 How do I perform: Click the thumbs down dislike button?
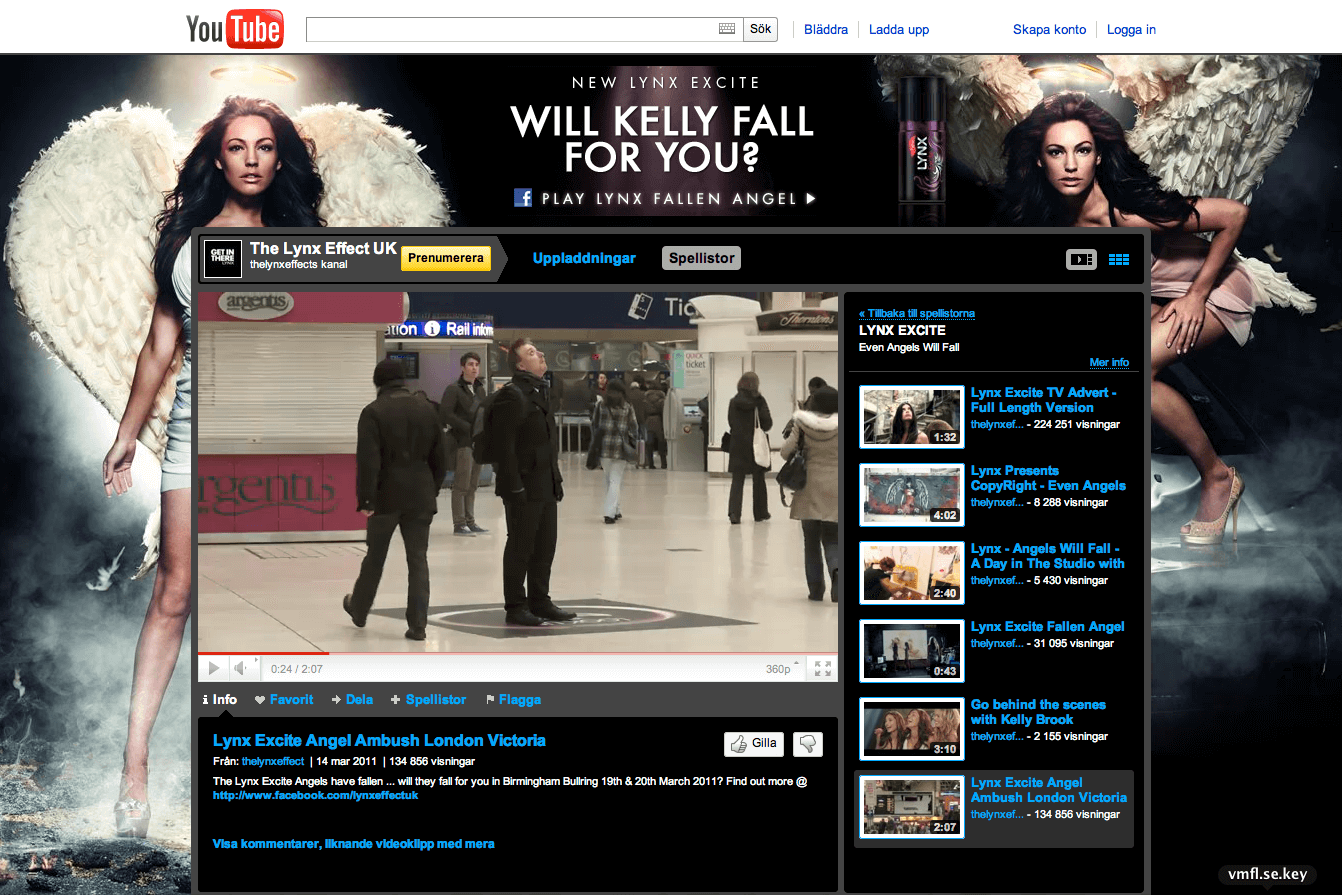pos(808,744)
